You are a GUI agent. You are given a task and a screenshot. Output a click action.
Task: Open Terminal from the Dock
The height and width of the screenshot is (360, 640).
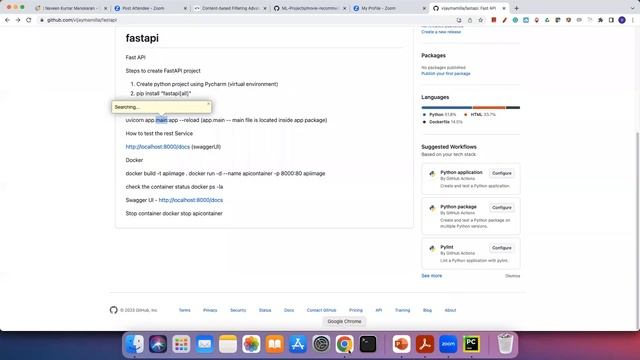click(x=368, y=344)
